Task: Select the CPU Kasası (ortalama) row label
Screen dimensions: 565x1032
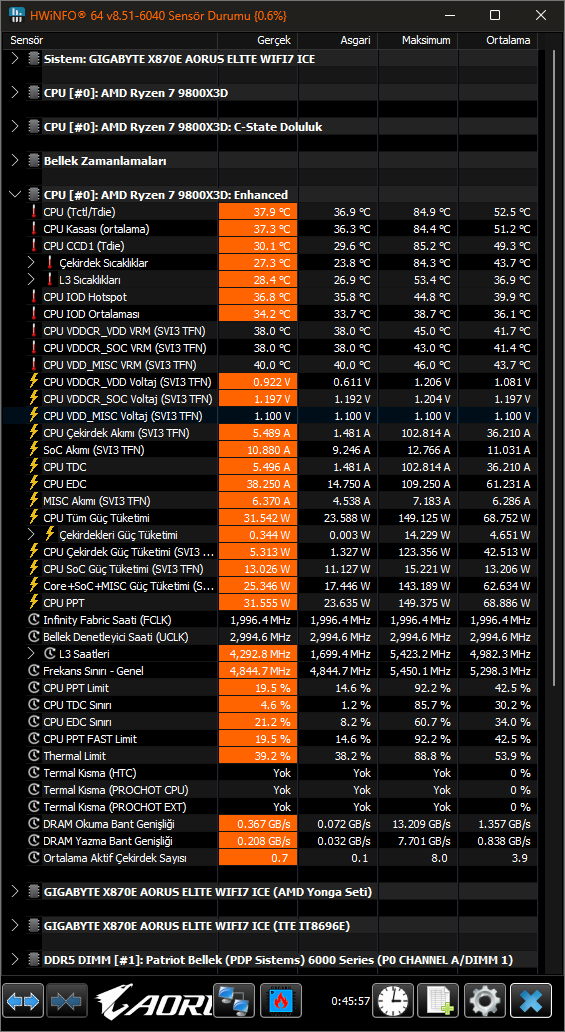Action: click(96, 229)
